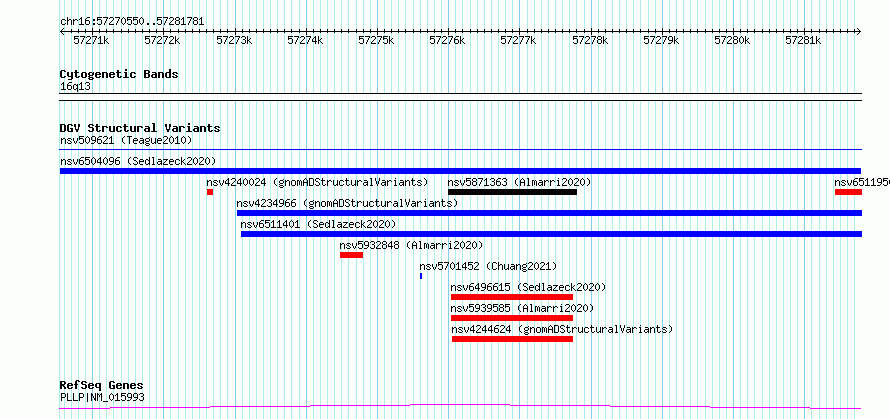Click the right arrowhead of the ruler
890x419 pixels.
(859, 32)
